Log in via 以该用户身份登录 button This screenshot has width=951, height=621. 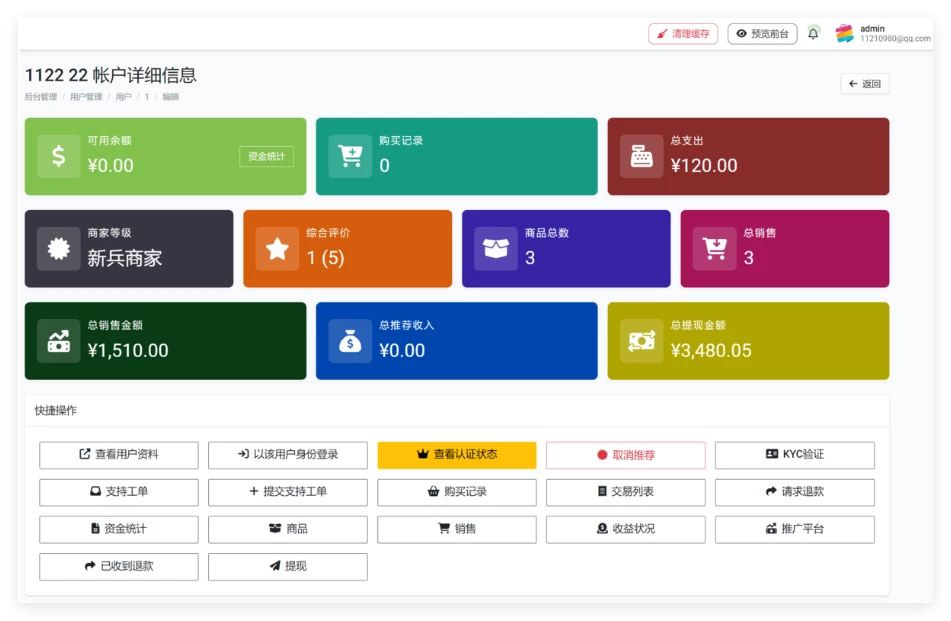tap(288, 455)
